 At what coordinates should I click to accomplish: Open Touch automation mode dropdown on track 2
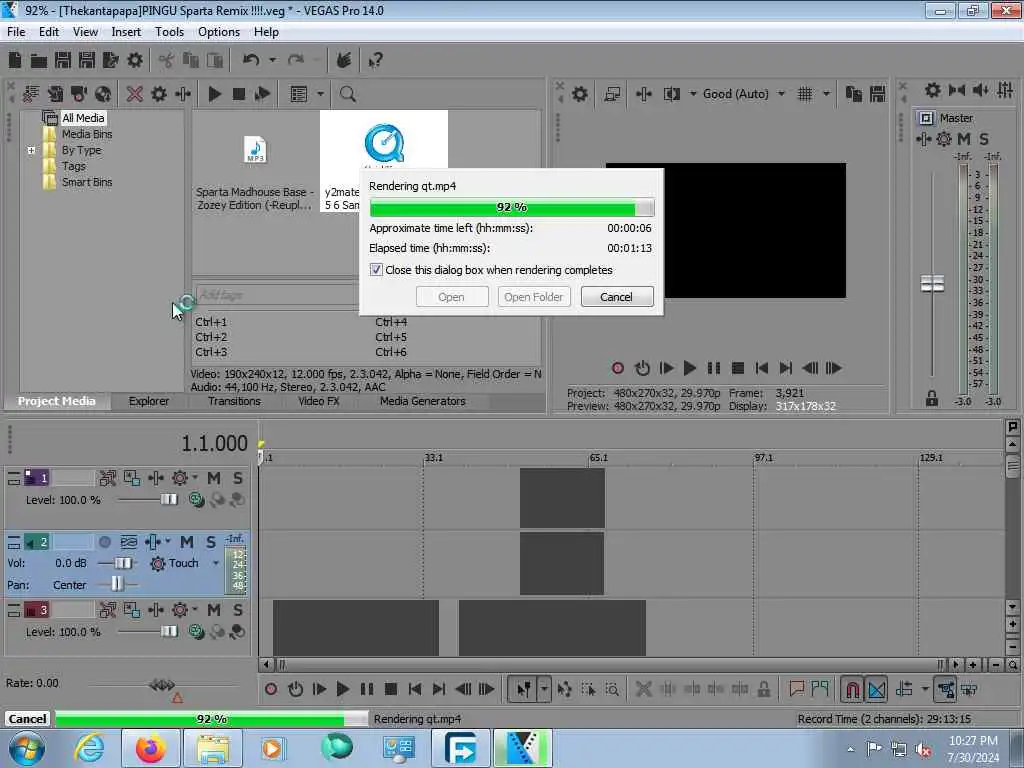pos(216,563)
